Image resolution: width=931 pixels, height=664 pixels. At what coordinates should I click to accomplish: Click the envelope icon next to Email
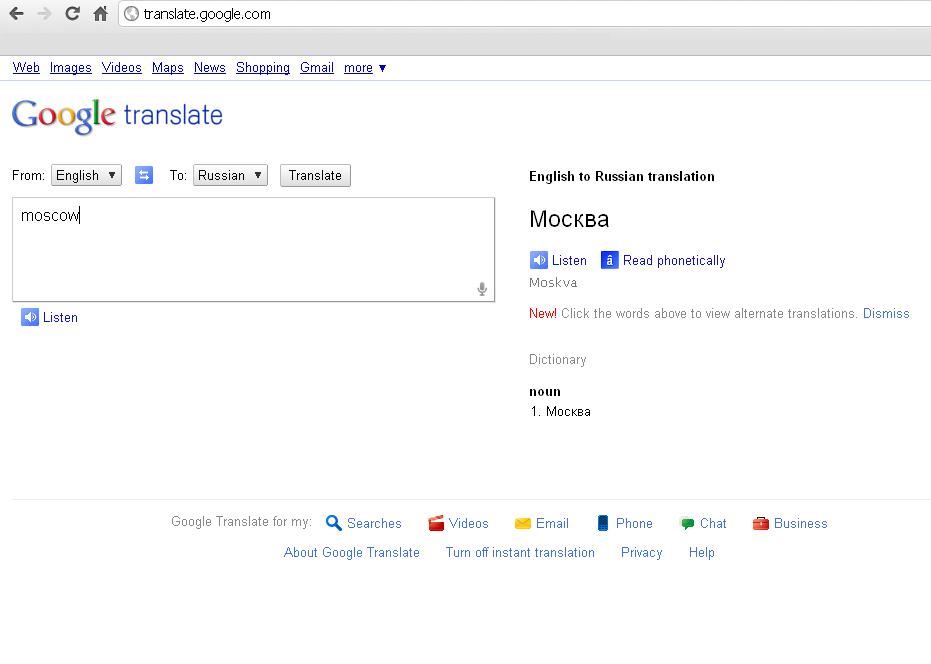point(522,523)
